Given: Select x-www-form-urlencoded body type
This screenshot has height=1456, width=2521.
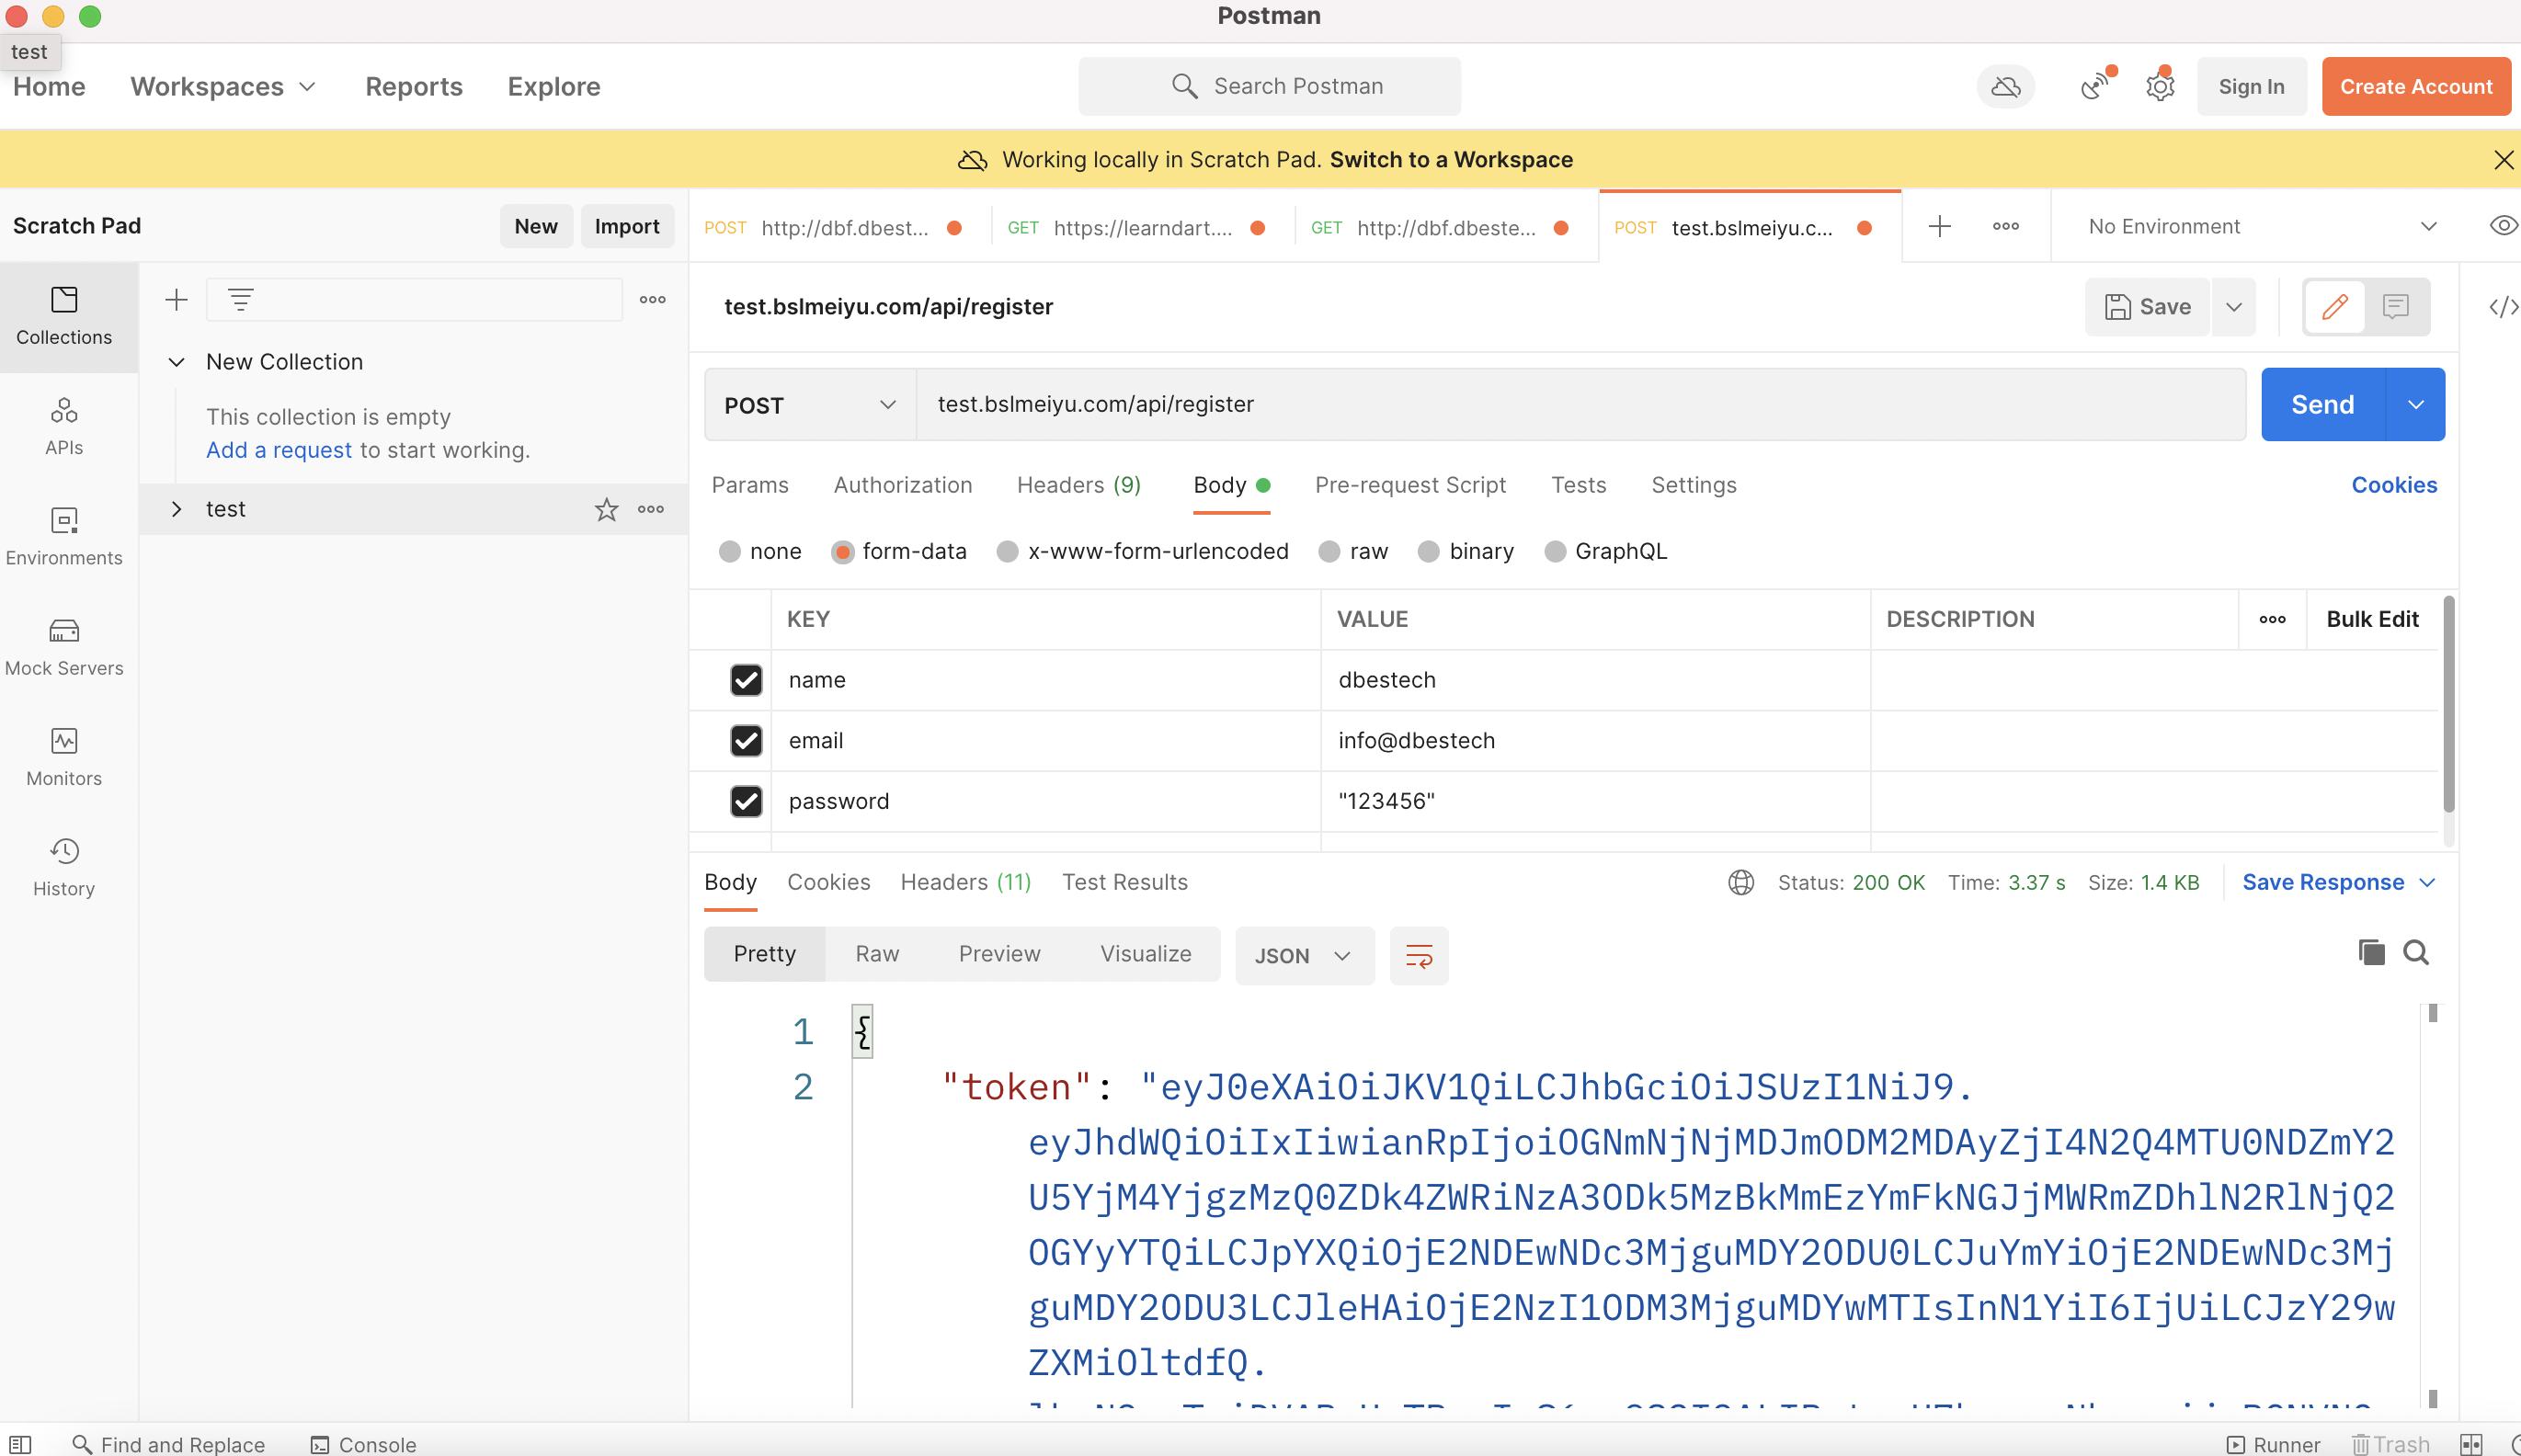Looking at the screenshot, I should (1007, 551).
